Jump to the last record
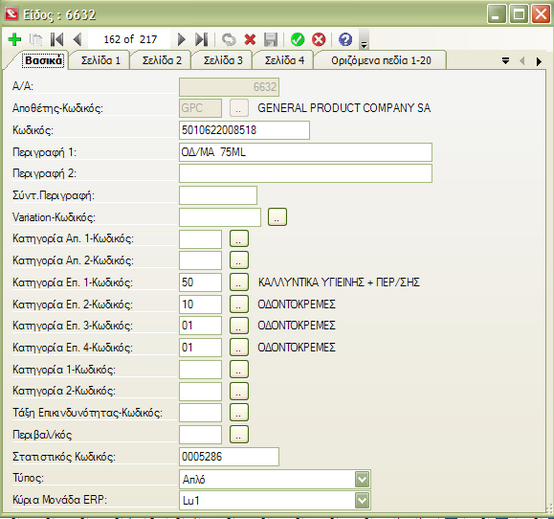 point(202,39)
